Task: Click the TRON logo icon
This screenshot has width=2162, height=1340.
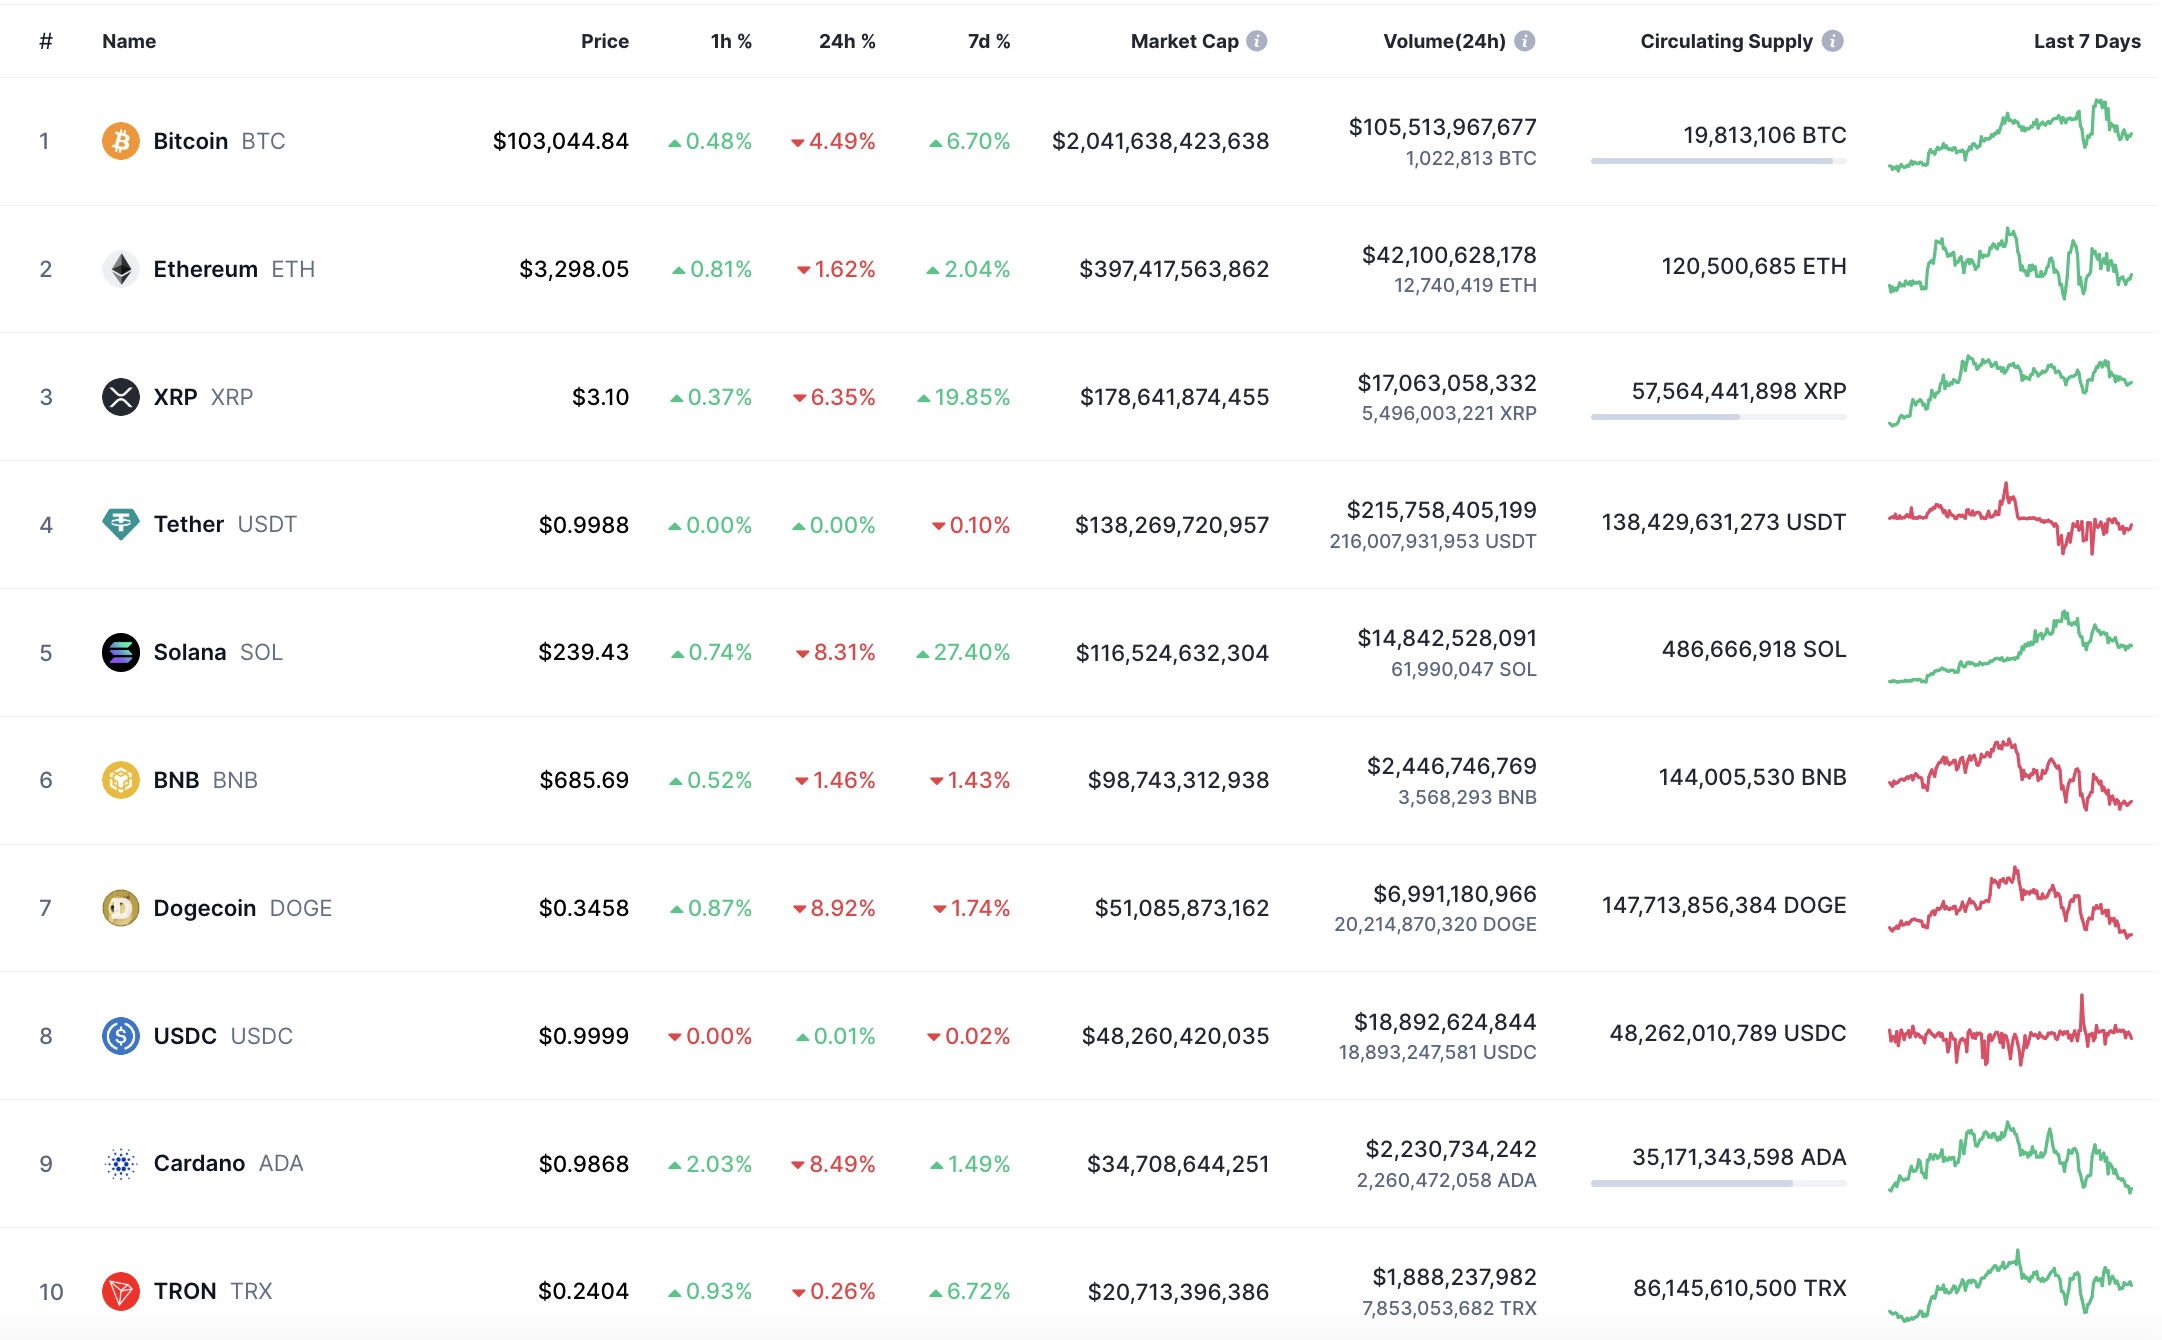Action: pos(121,1291)
